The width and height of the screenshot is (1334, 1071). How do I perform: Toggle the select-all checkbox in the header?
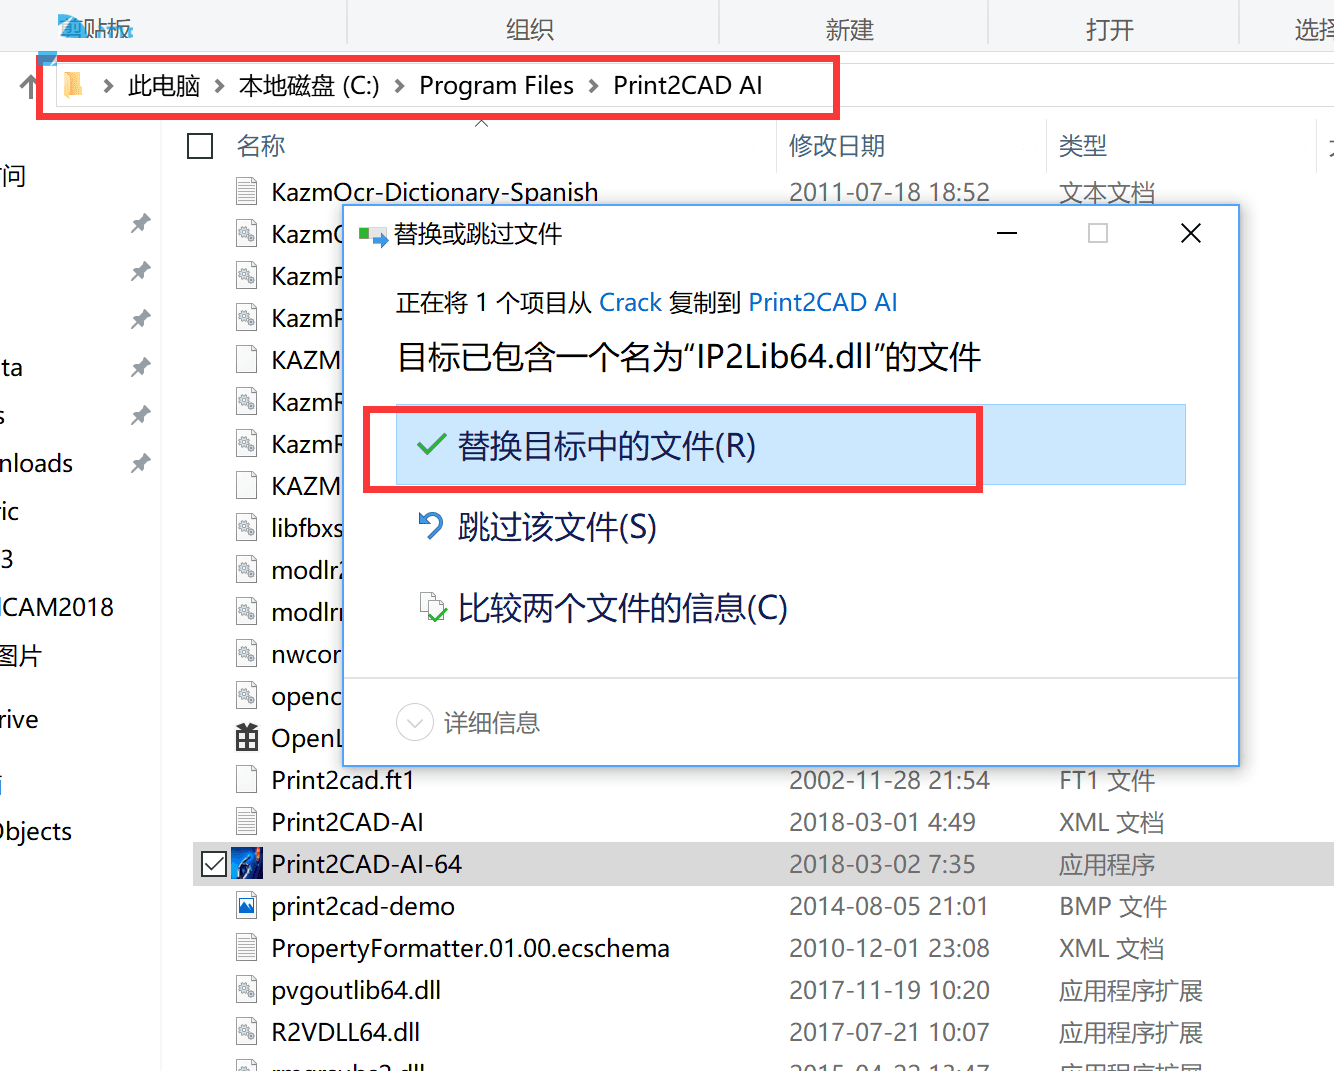pos(200,146)
